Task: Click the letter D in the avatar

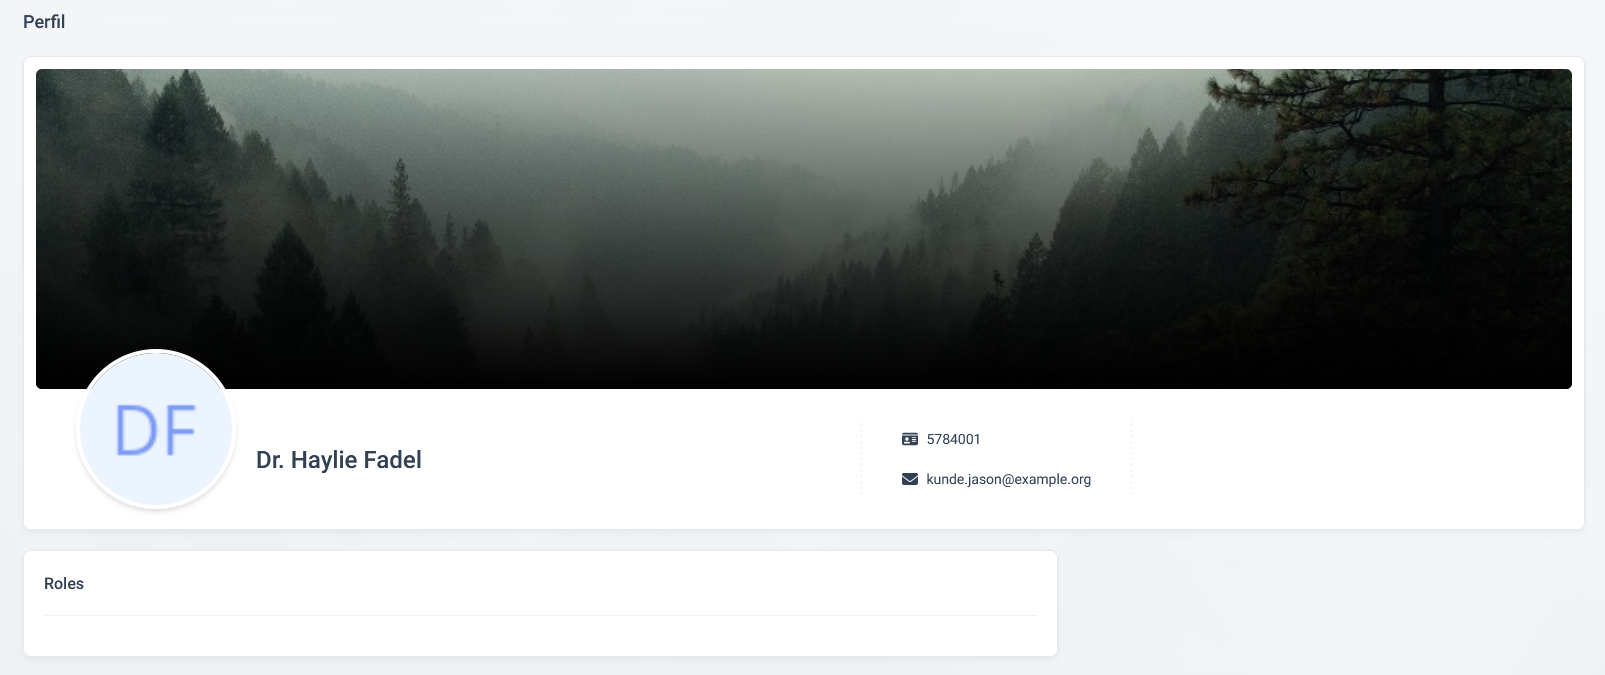Action: [135, 431]
